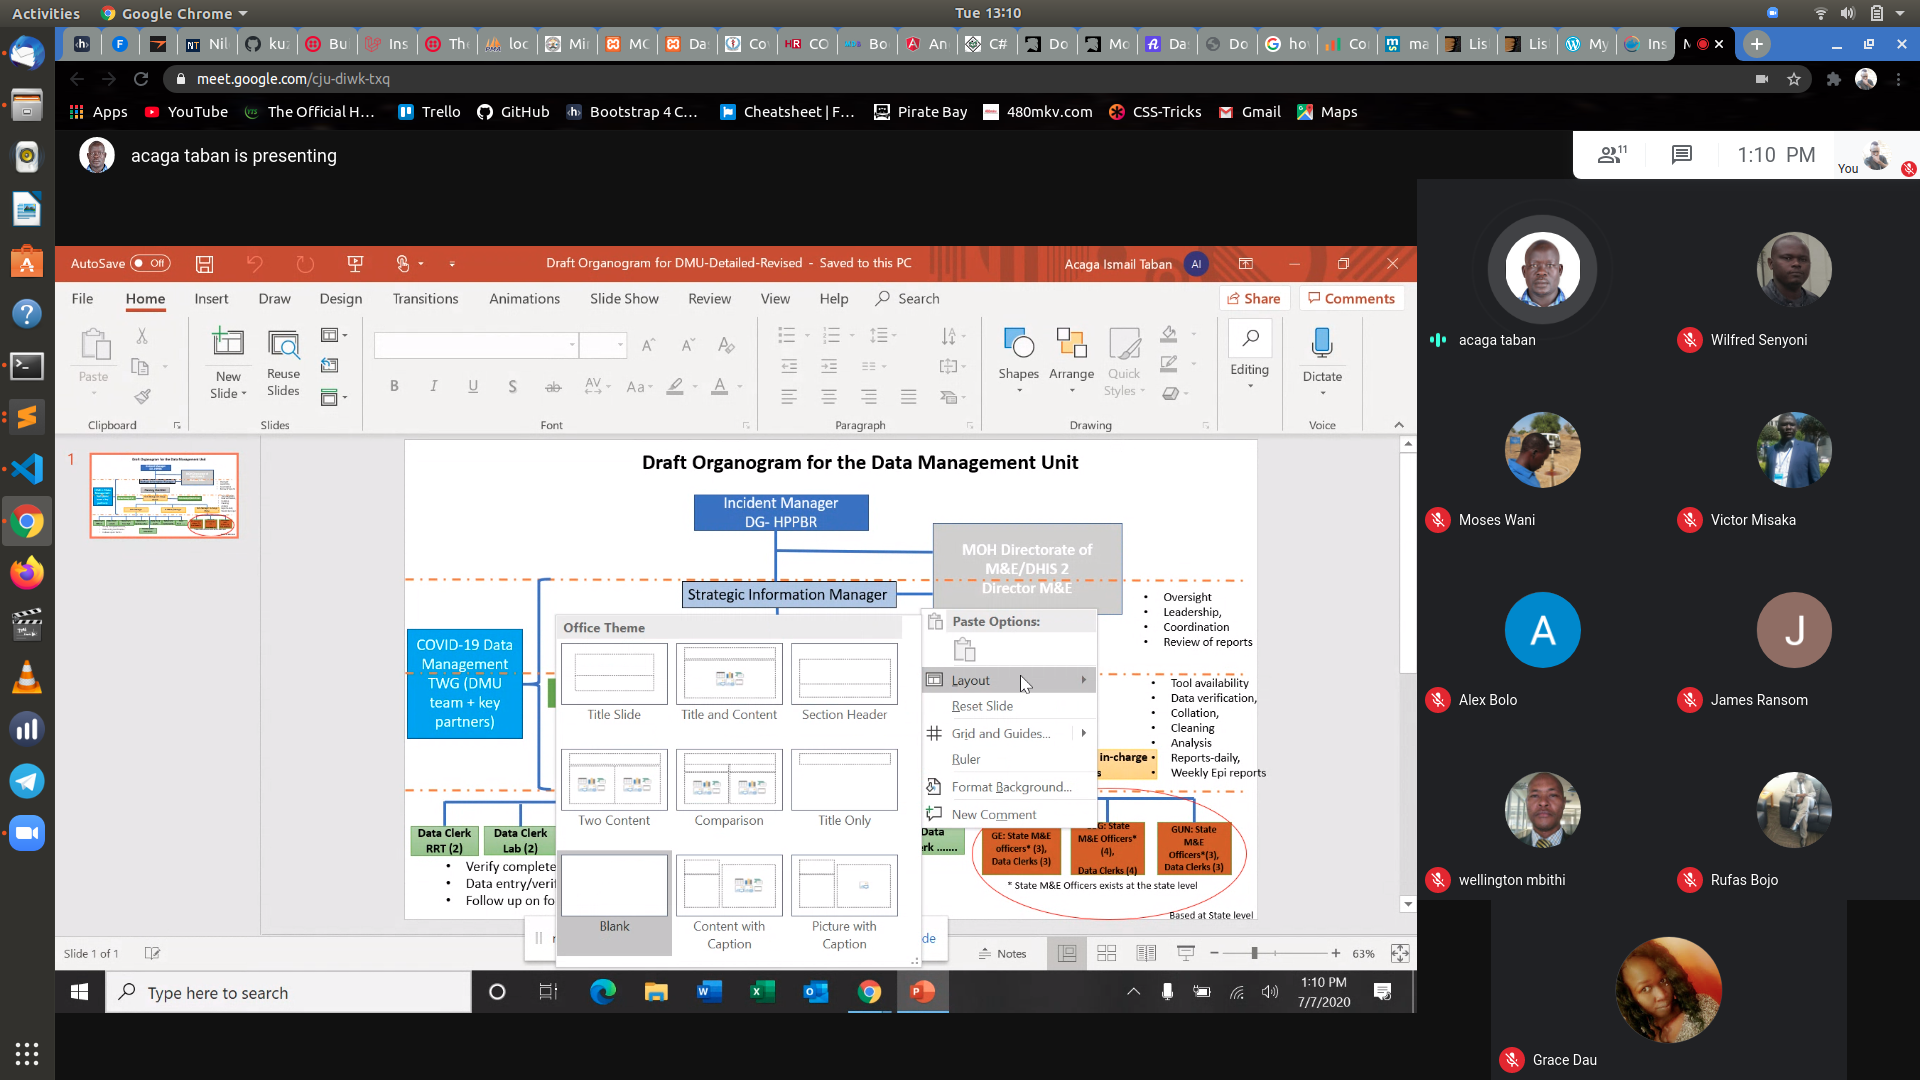Viewport: 1920px width, 1080px height.
Task: Toggle Normal view in status bar
Action: point(1067,954)
